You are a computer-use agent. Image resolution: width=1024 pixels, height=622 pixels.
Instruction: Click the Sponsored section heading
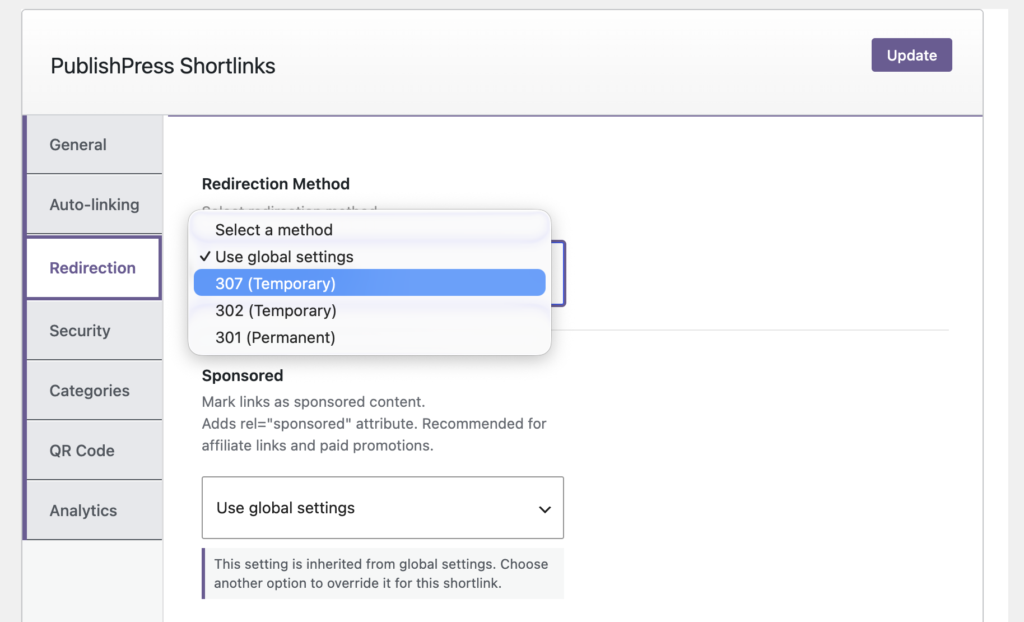(x=242, y=376)
